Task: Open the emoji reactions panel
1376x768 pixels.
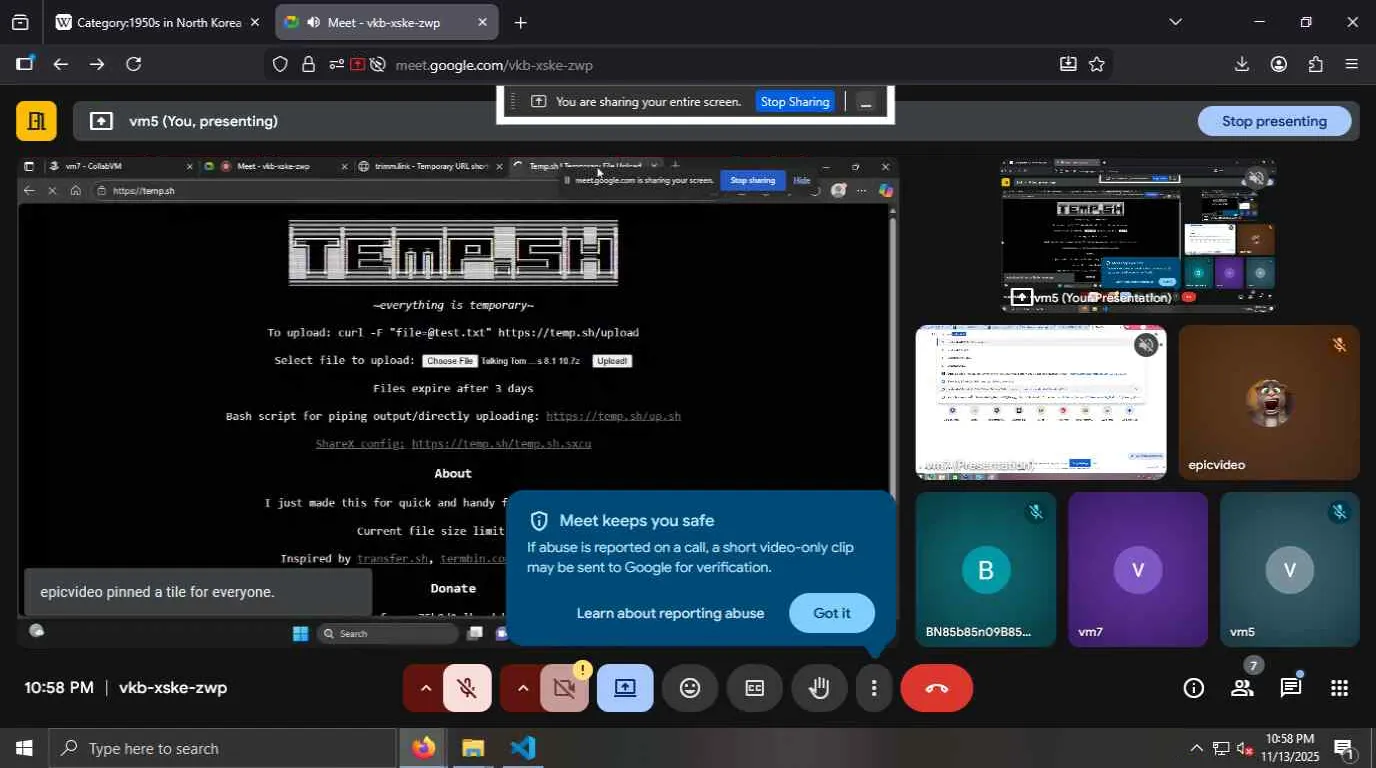Action: [x=690, y=688]
